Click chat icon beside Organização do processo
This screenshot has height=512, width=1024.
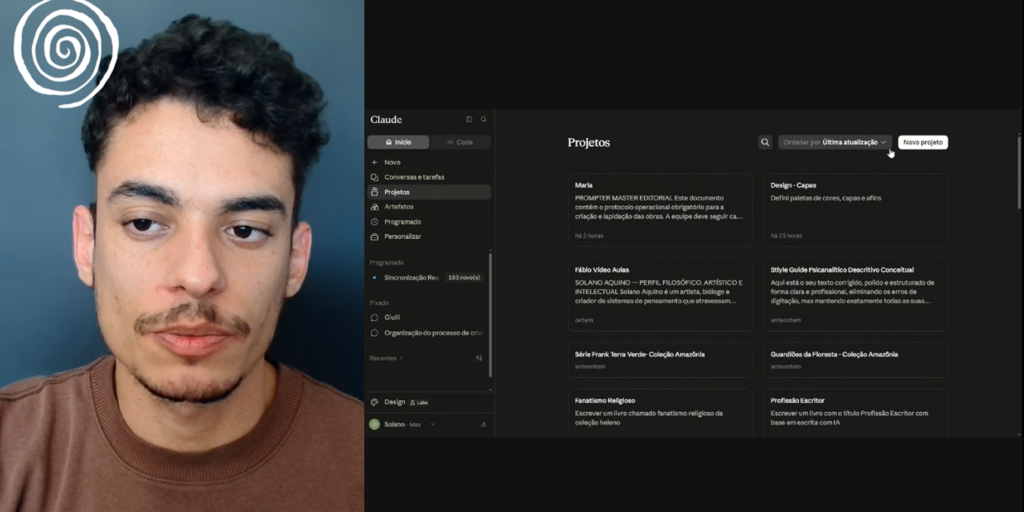click(374, 332)
